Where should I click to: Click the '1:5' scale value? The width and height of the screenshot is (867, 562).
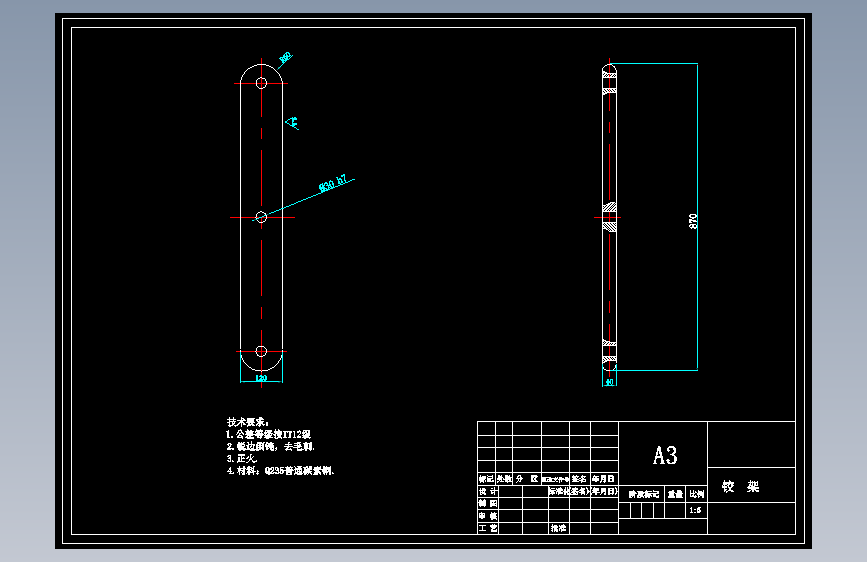695,511
